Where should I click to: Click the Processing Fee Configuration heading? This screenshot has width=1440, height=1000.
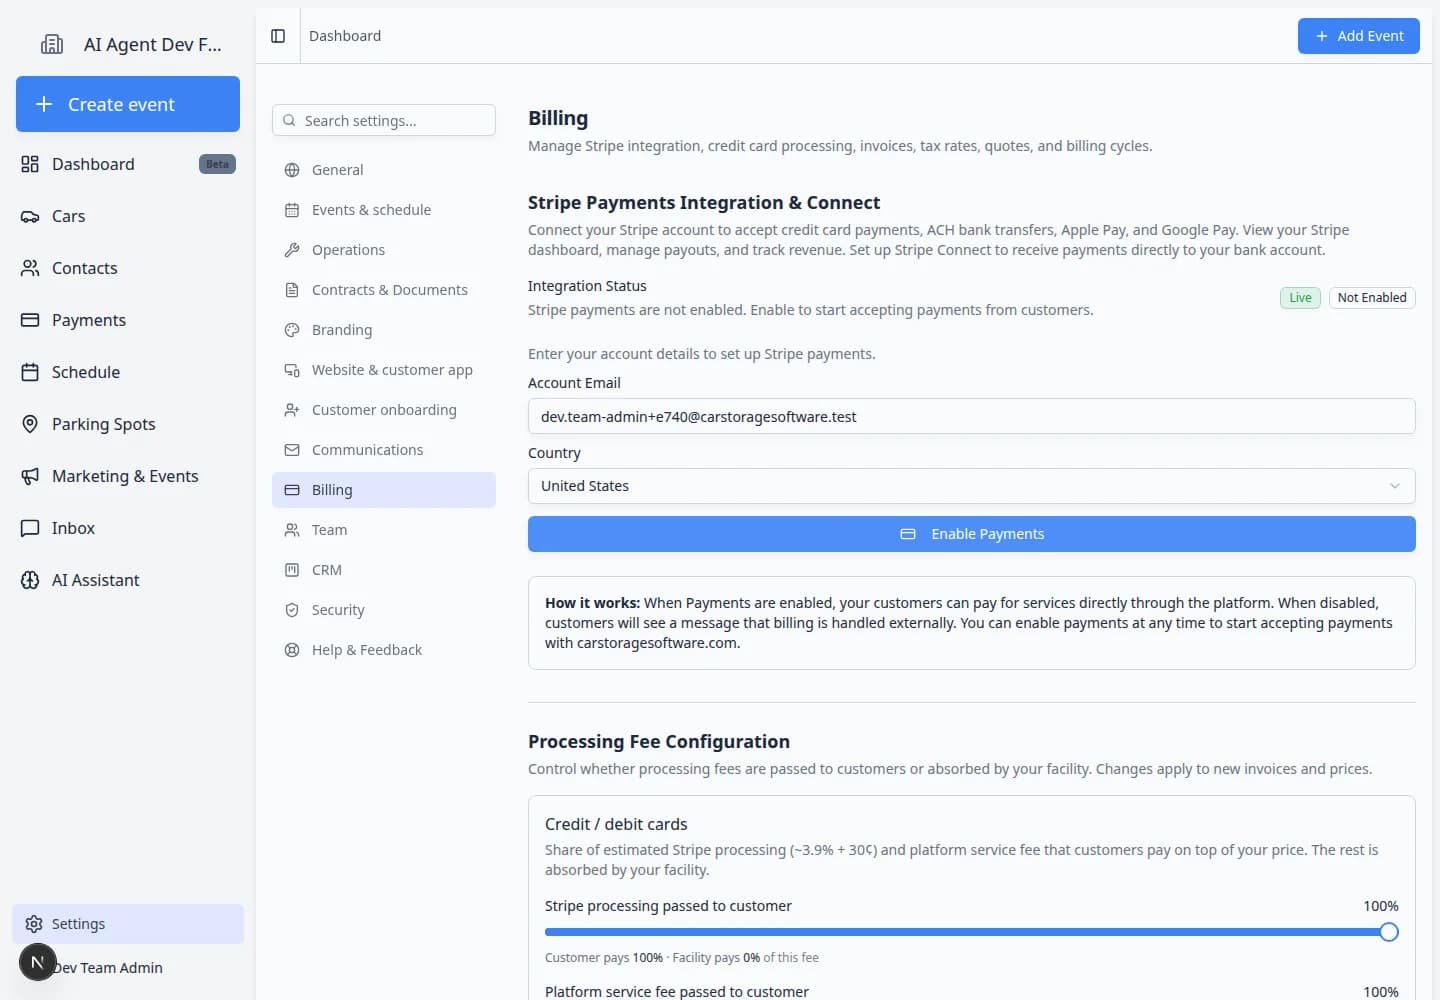[x=659, y=741]
